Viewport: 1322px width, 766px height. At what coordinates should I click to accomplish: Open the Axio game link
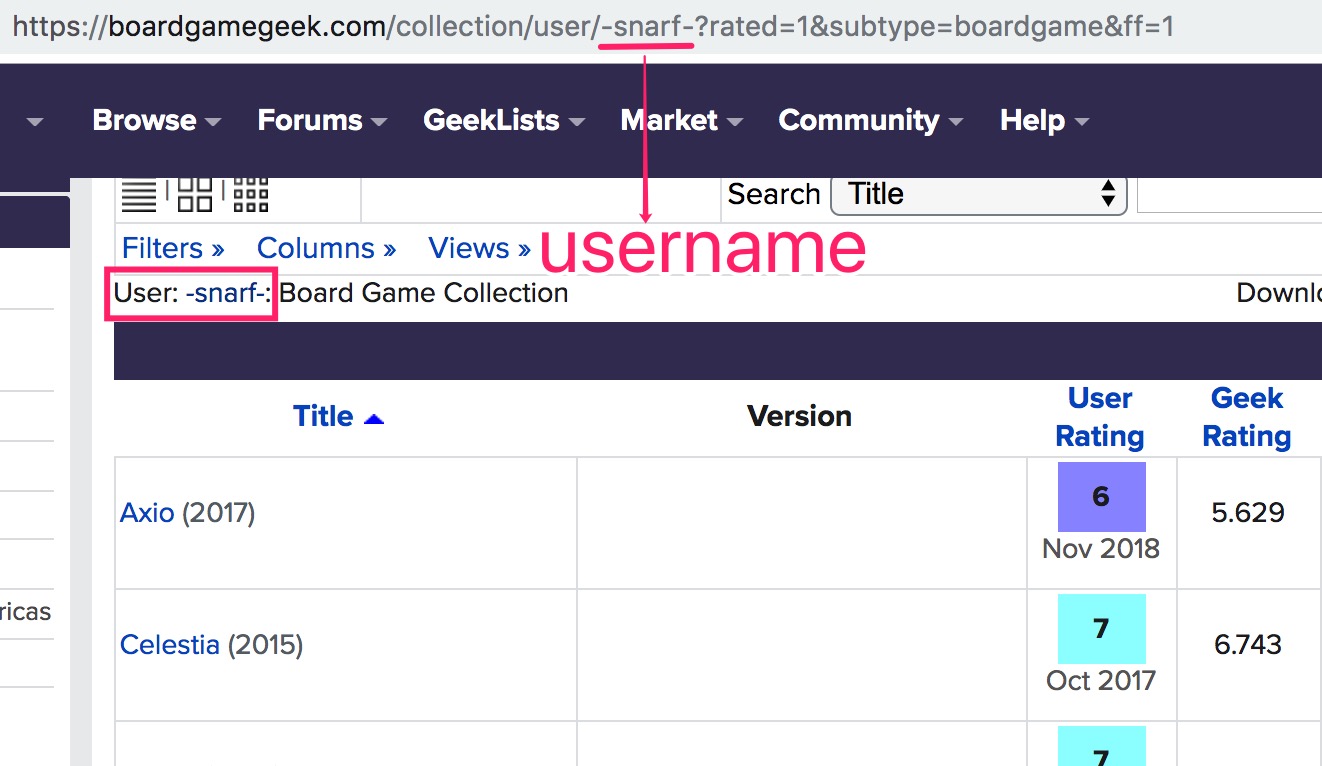[x=147, y=513]
